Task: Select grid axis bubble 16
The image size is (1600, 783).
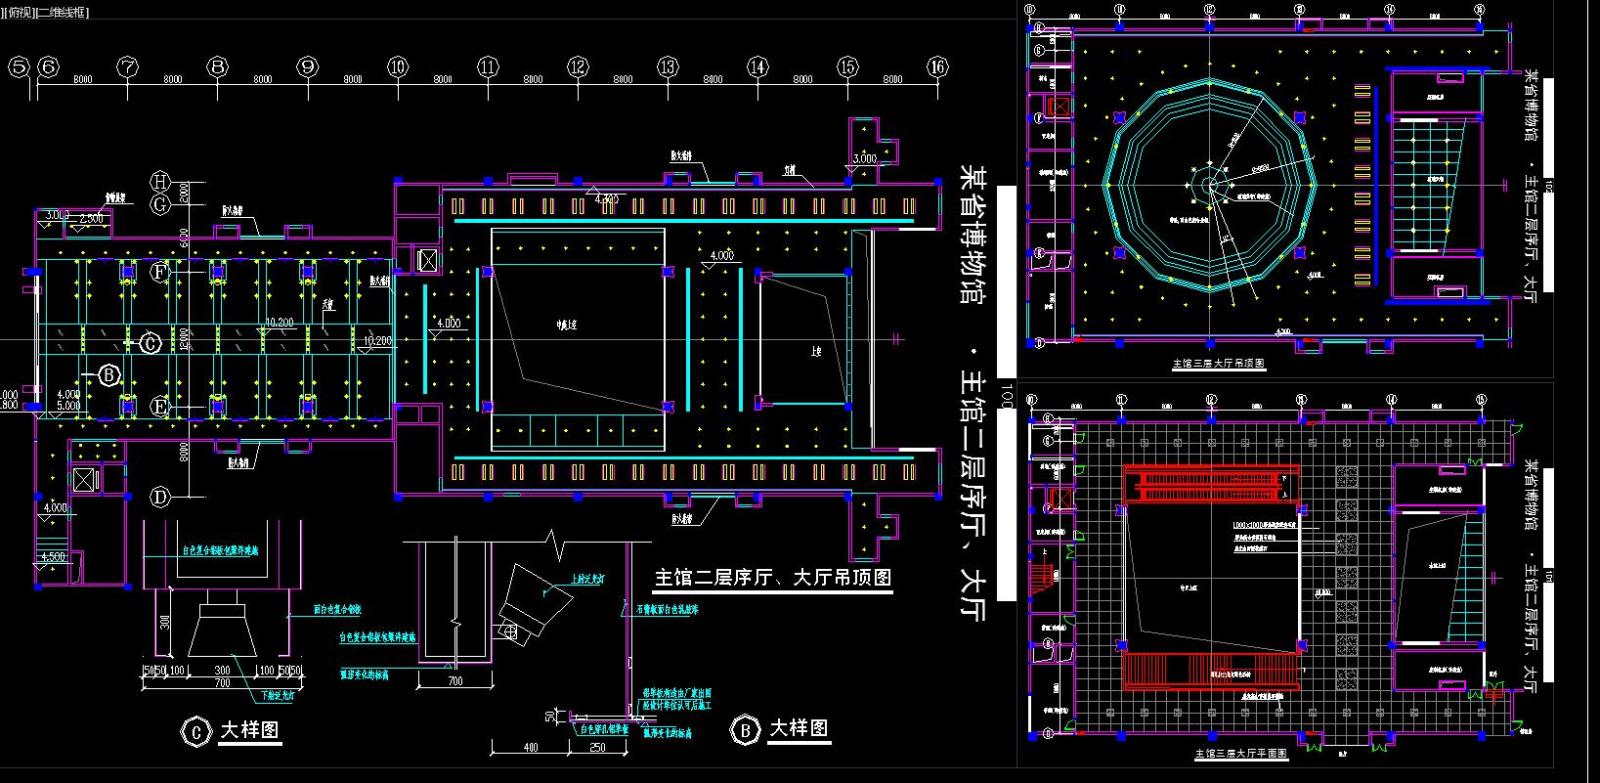Action: pyautogui.click(x=937, y=67)
